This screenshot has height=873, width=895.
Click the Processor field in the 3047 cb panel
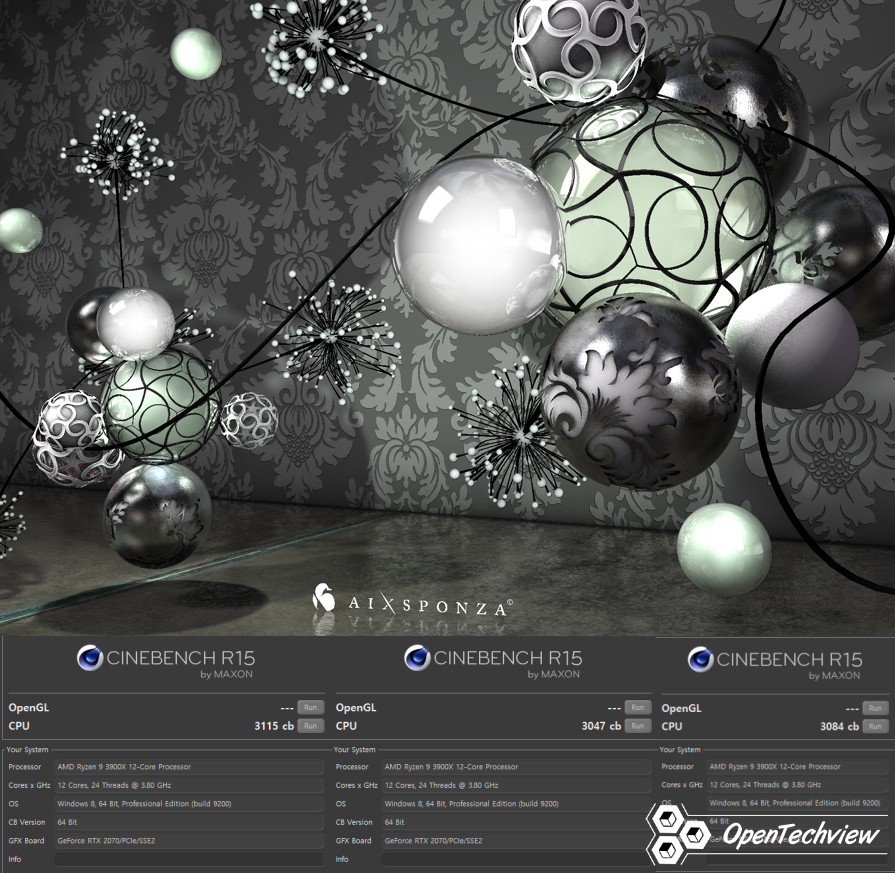coord(516,767)
